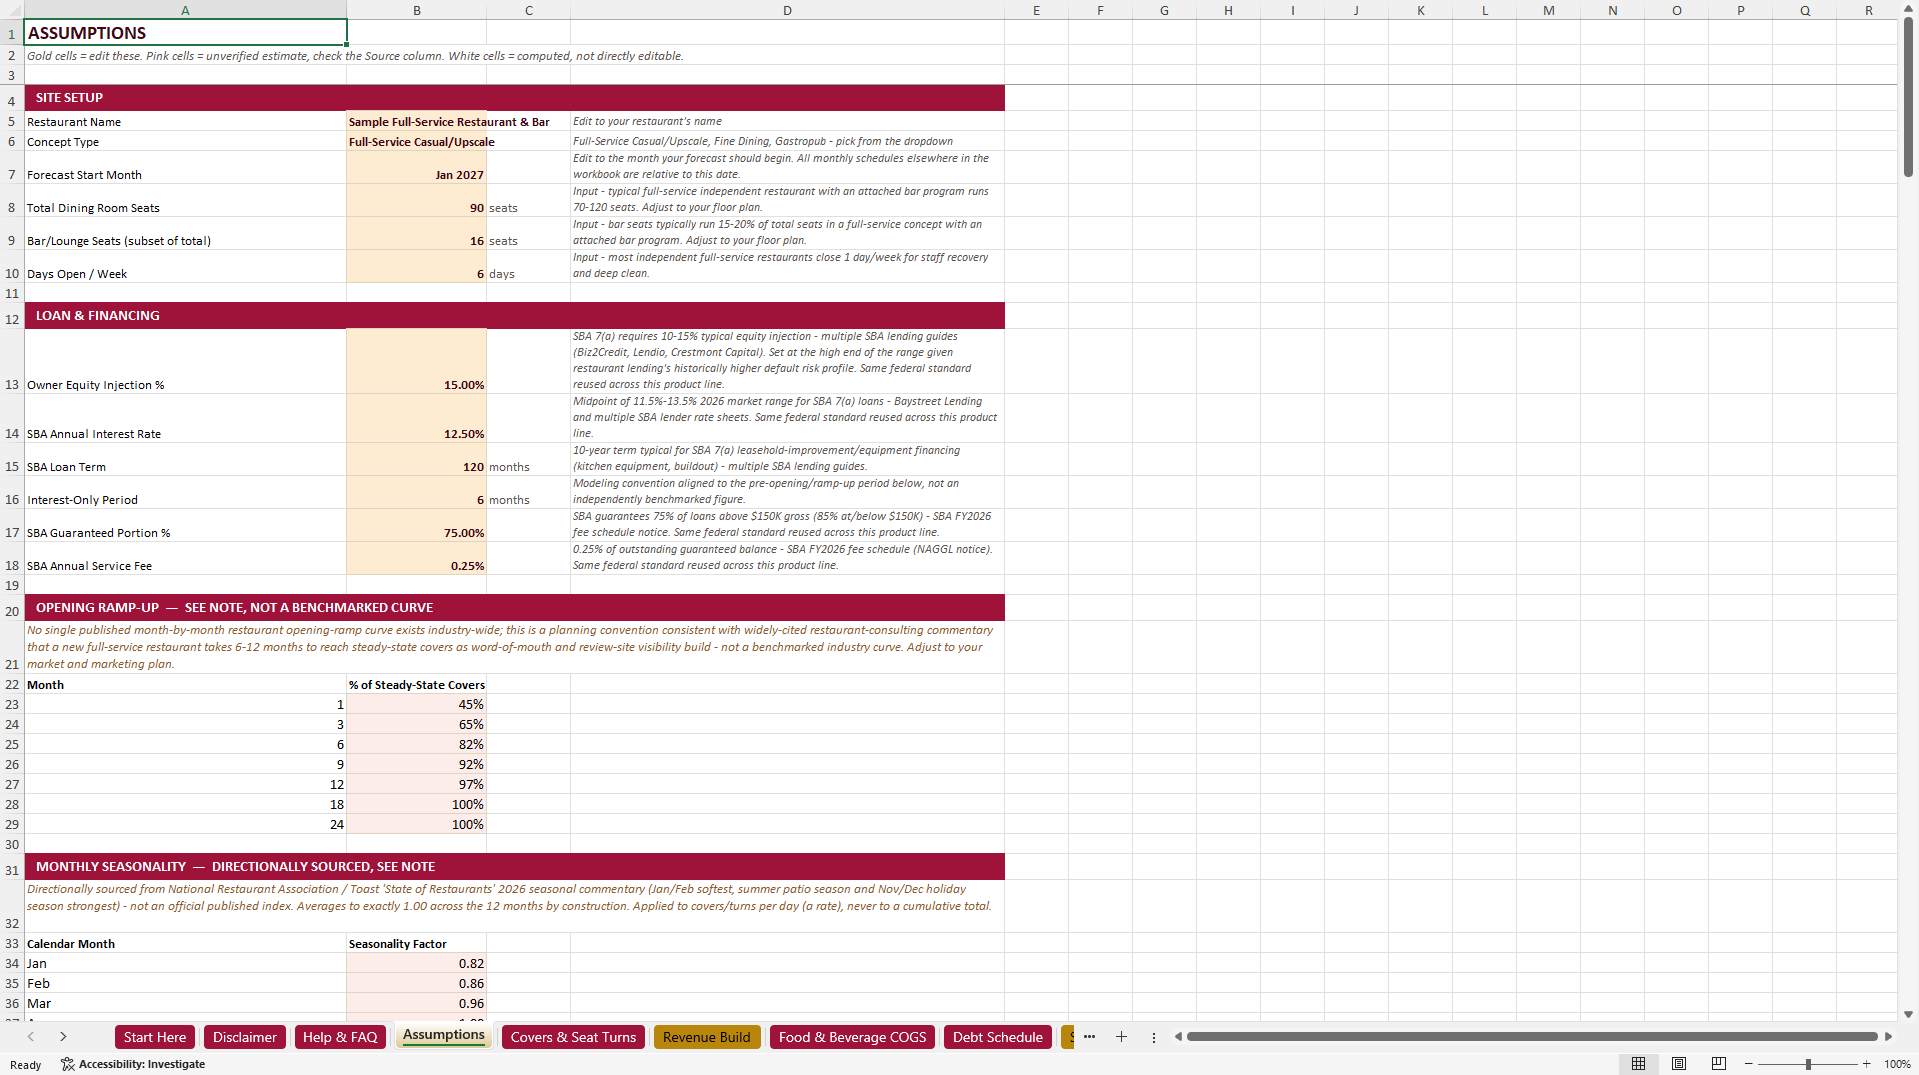
Task: Select the 82% ramp-up cell
Action: [417, 744]
